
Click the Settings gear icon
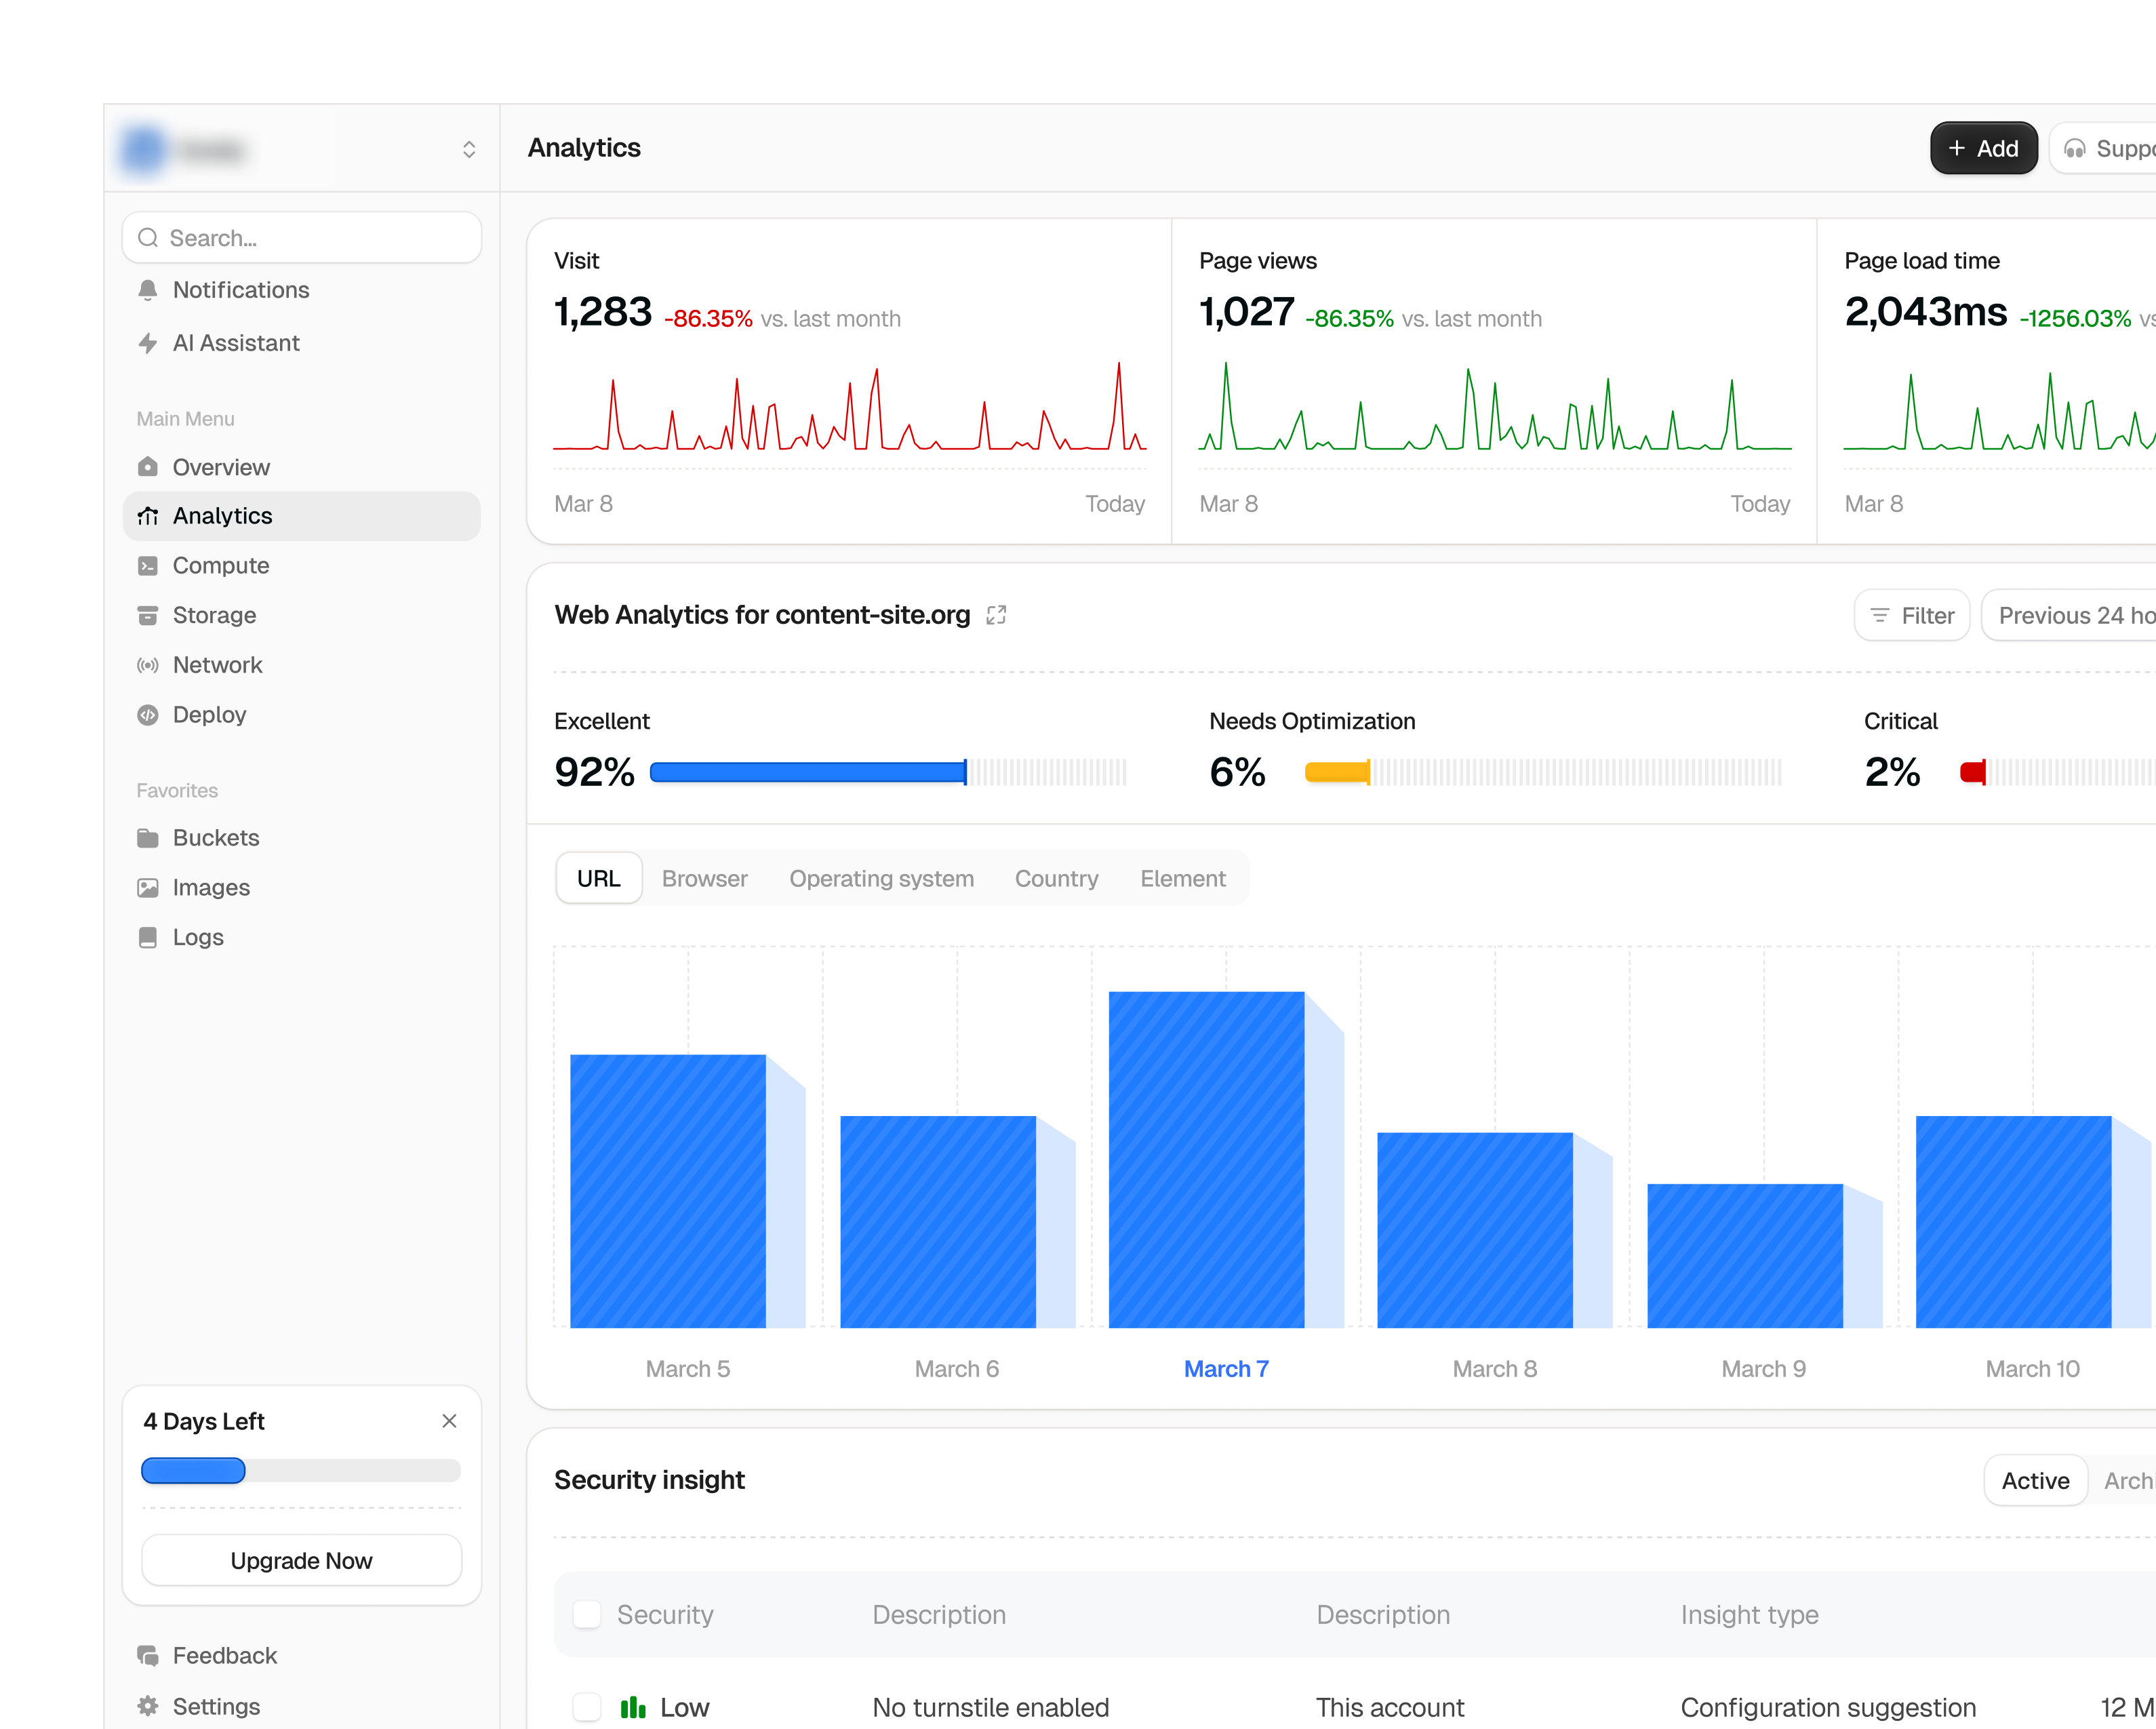[148, 1706]
